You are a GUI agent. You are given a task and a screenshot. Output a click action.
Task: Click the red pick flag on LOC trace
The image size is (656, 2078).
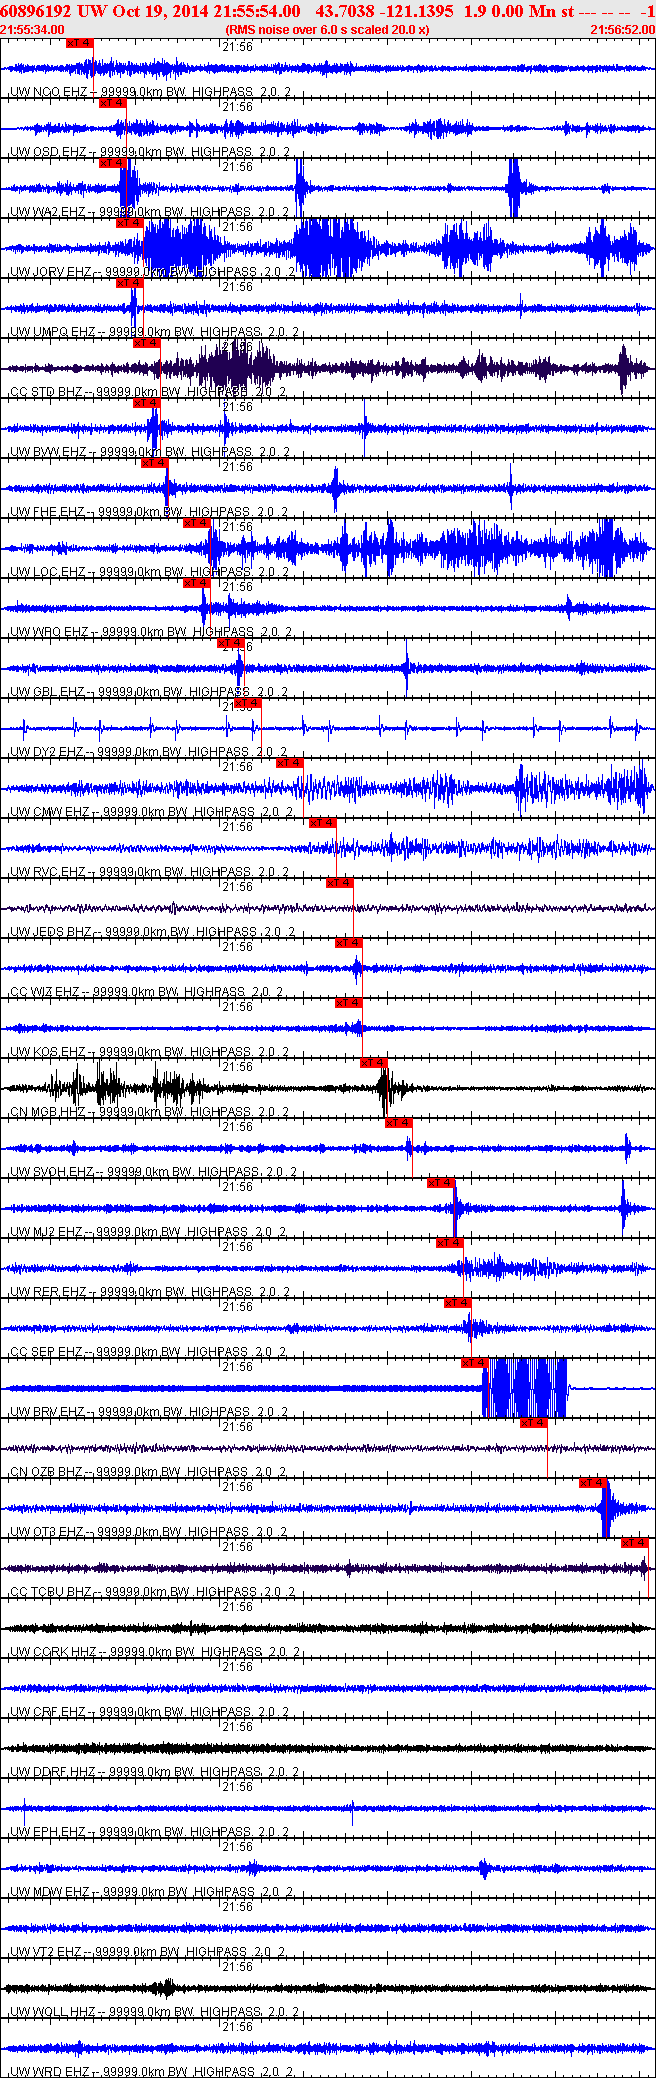coord(197,523)
